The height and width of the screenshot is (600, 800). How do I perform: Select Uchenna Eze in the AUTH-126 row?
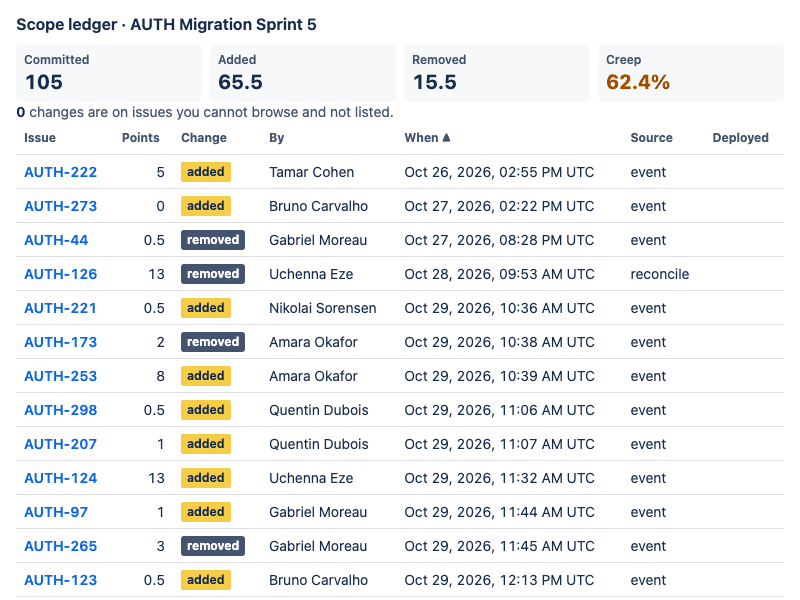(x=311, y=274)
